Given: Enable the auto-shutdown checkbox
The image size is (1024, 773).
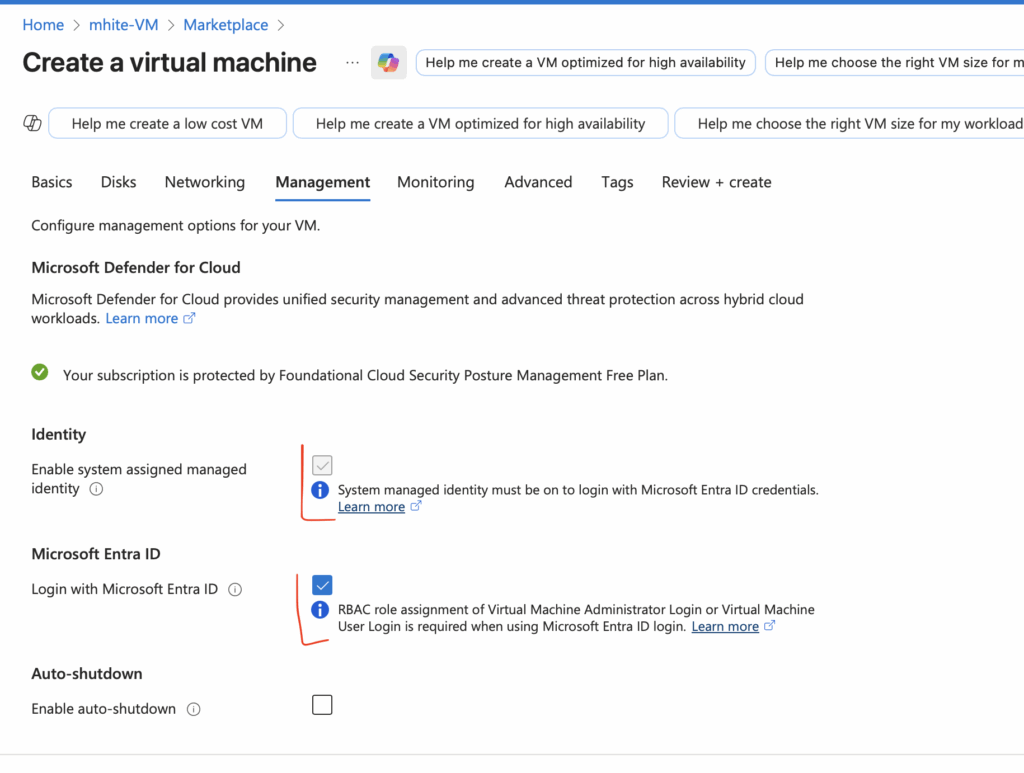Looking at the screenshot, I should click(322, 705).
